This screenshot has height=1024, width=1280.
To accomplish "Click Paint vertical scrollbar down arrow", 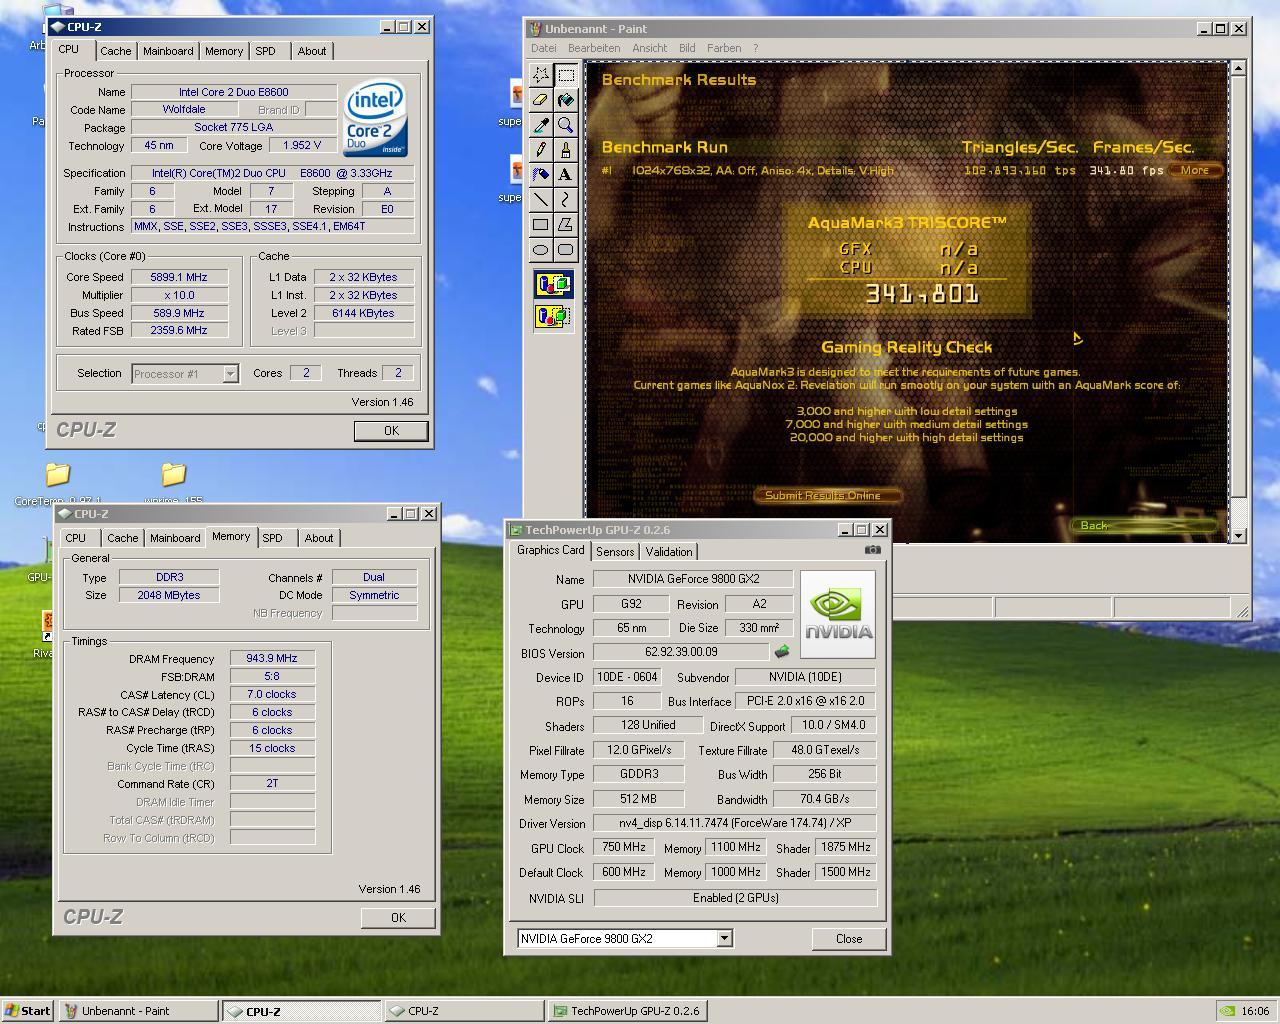I will tap(1238, 535).
